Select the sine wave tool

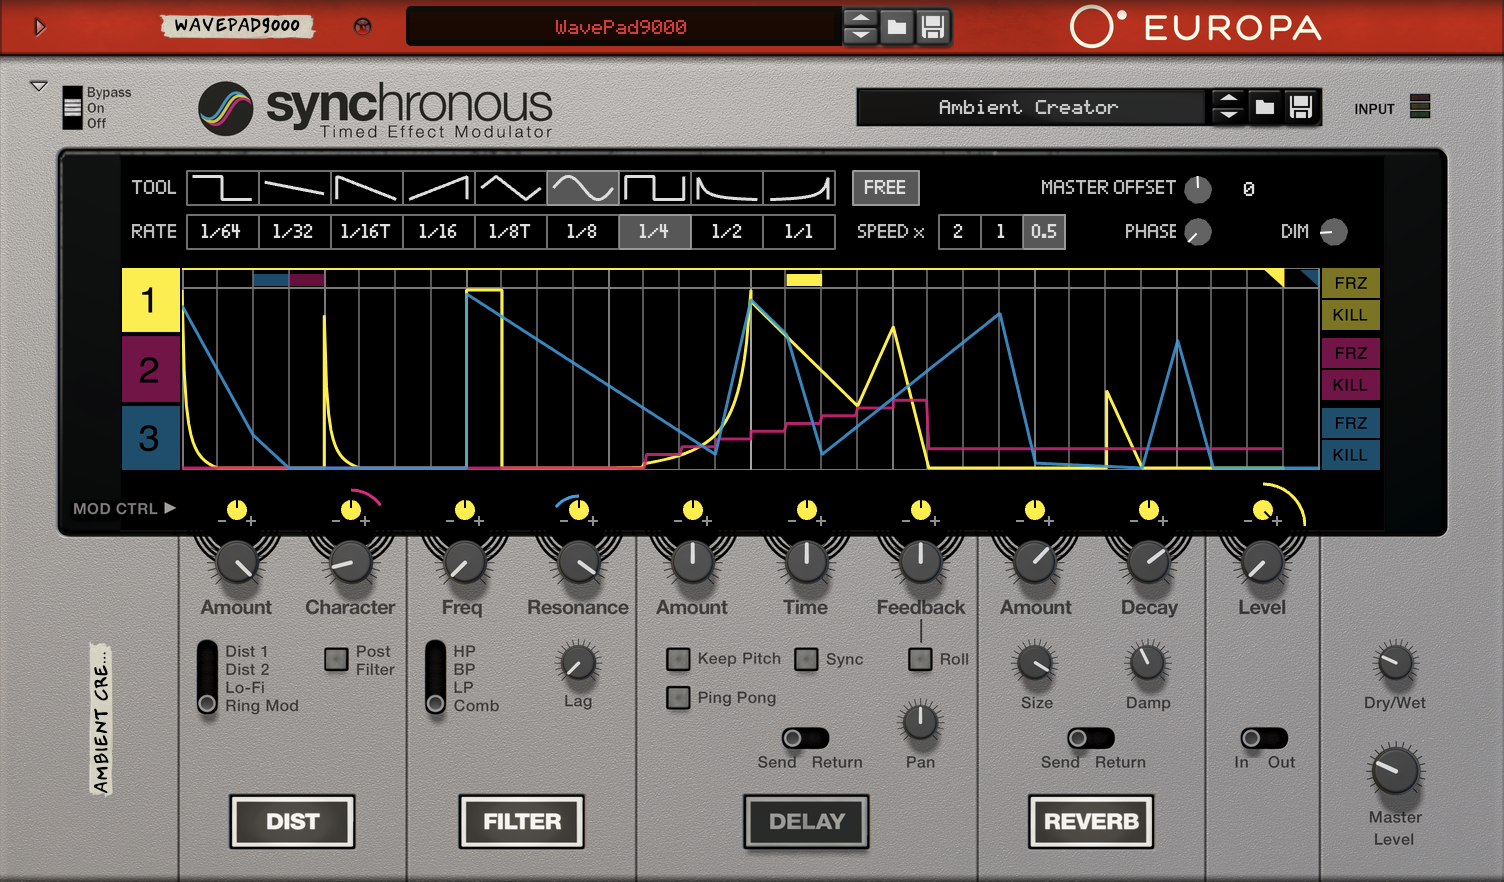(583, 187)
